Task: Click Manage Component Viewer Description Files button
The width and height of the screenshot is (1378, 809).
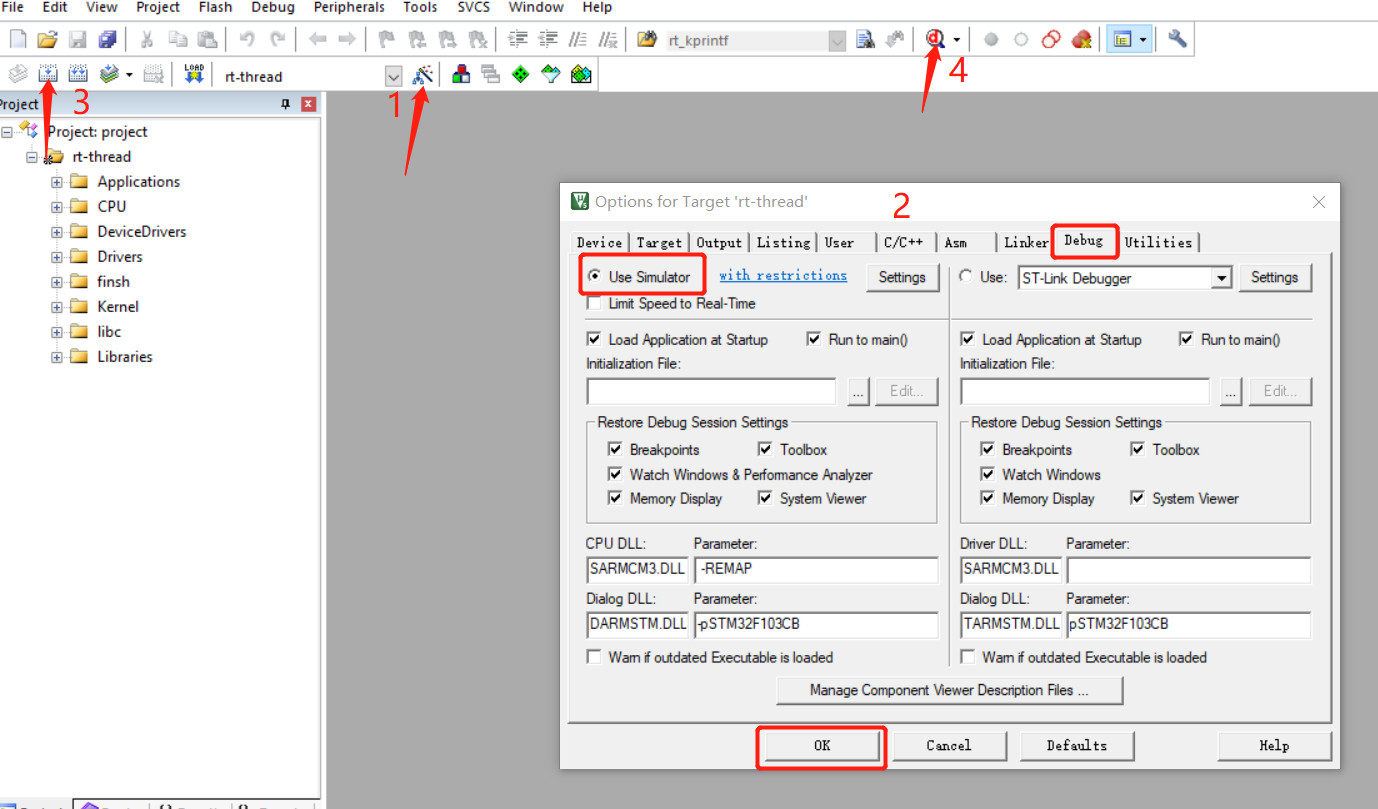Action: (949, 690)
